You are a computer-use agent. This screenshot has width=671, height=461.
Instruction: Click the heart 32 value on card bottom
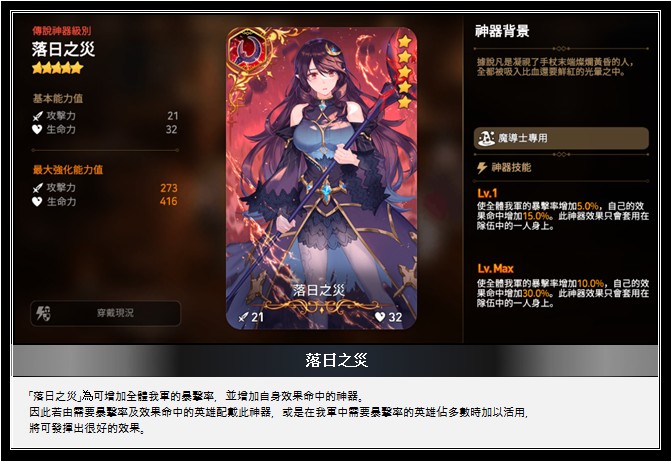tap(388, 317)
